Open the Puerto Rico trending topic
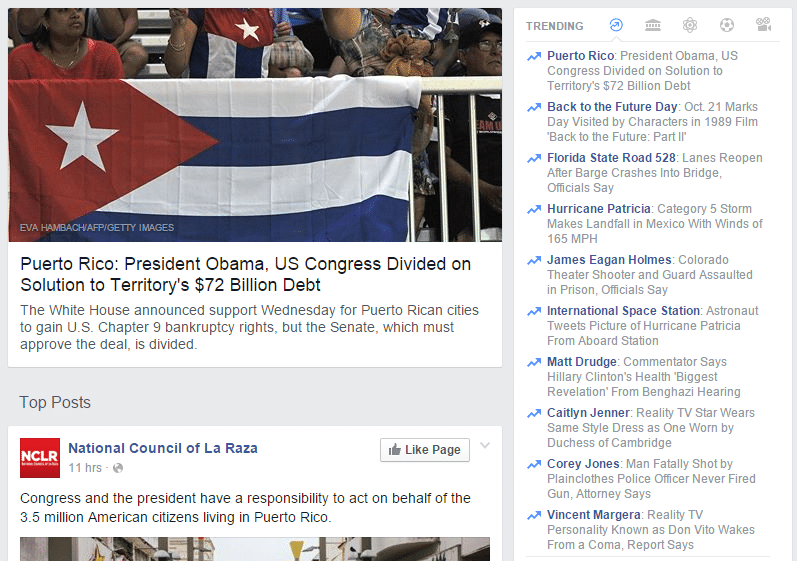The height and width of the screenshot is (561, 797). tap(580, 56)
